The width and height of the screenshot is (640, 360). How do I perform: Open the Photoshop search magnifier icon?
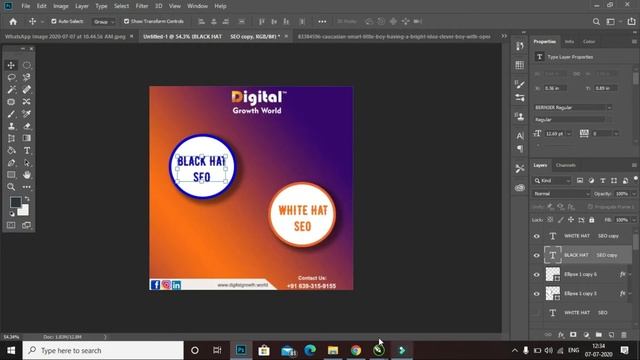(596, 22)
